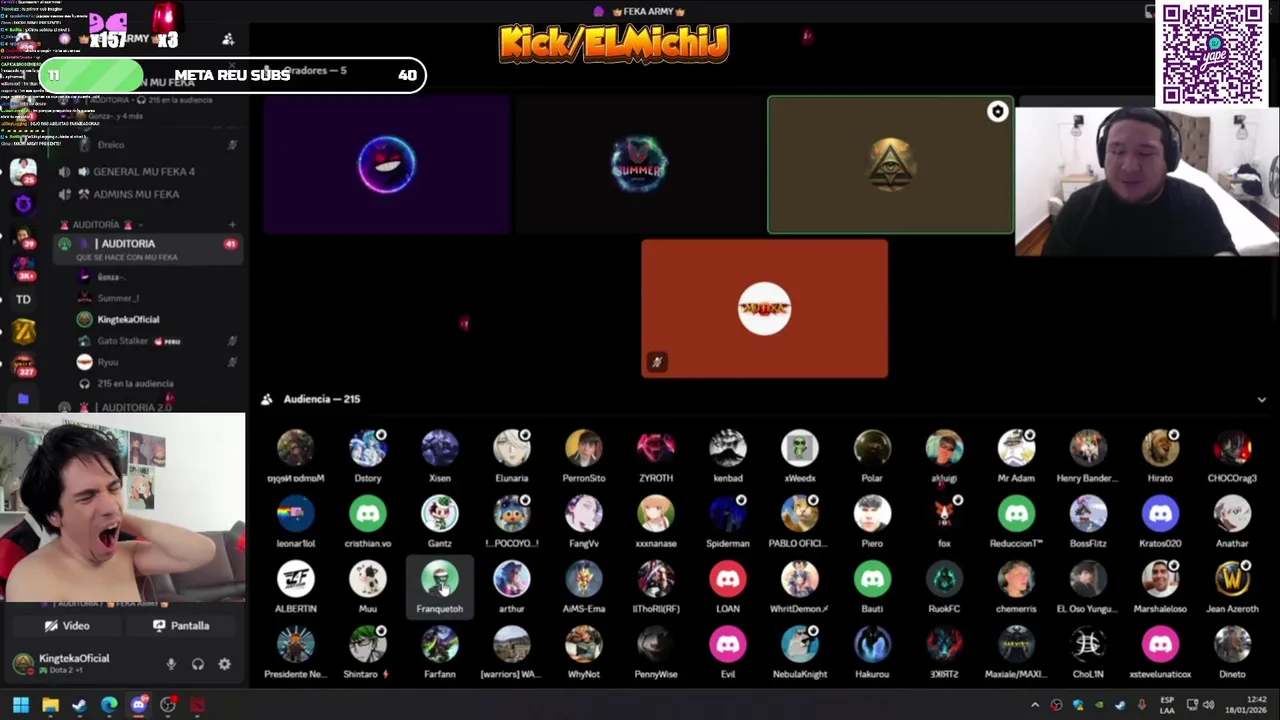Image resolution: width=1280 pixels, height=720 pixels.
Task: Open audience member Elunaria's avatar
Action: [x=512, y=449]
